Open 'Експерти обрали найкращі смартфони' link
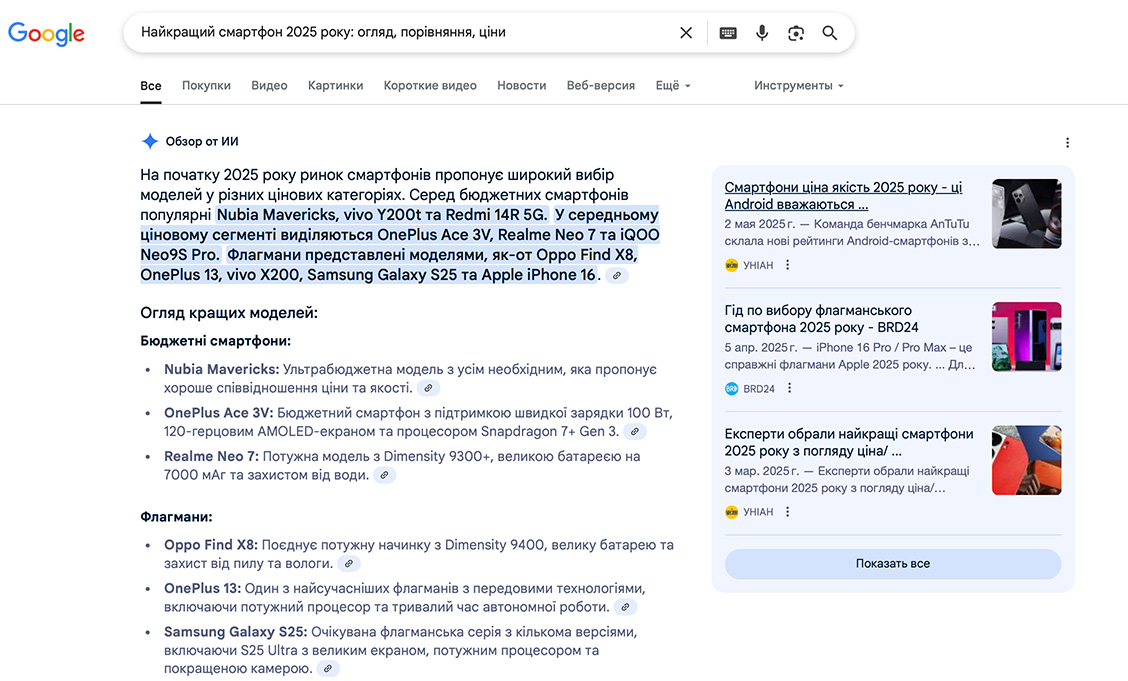Image resolution: width=1128 pixels, height=681 pixels. (849, 442)
